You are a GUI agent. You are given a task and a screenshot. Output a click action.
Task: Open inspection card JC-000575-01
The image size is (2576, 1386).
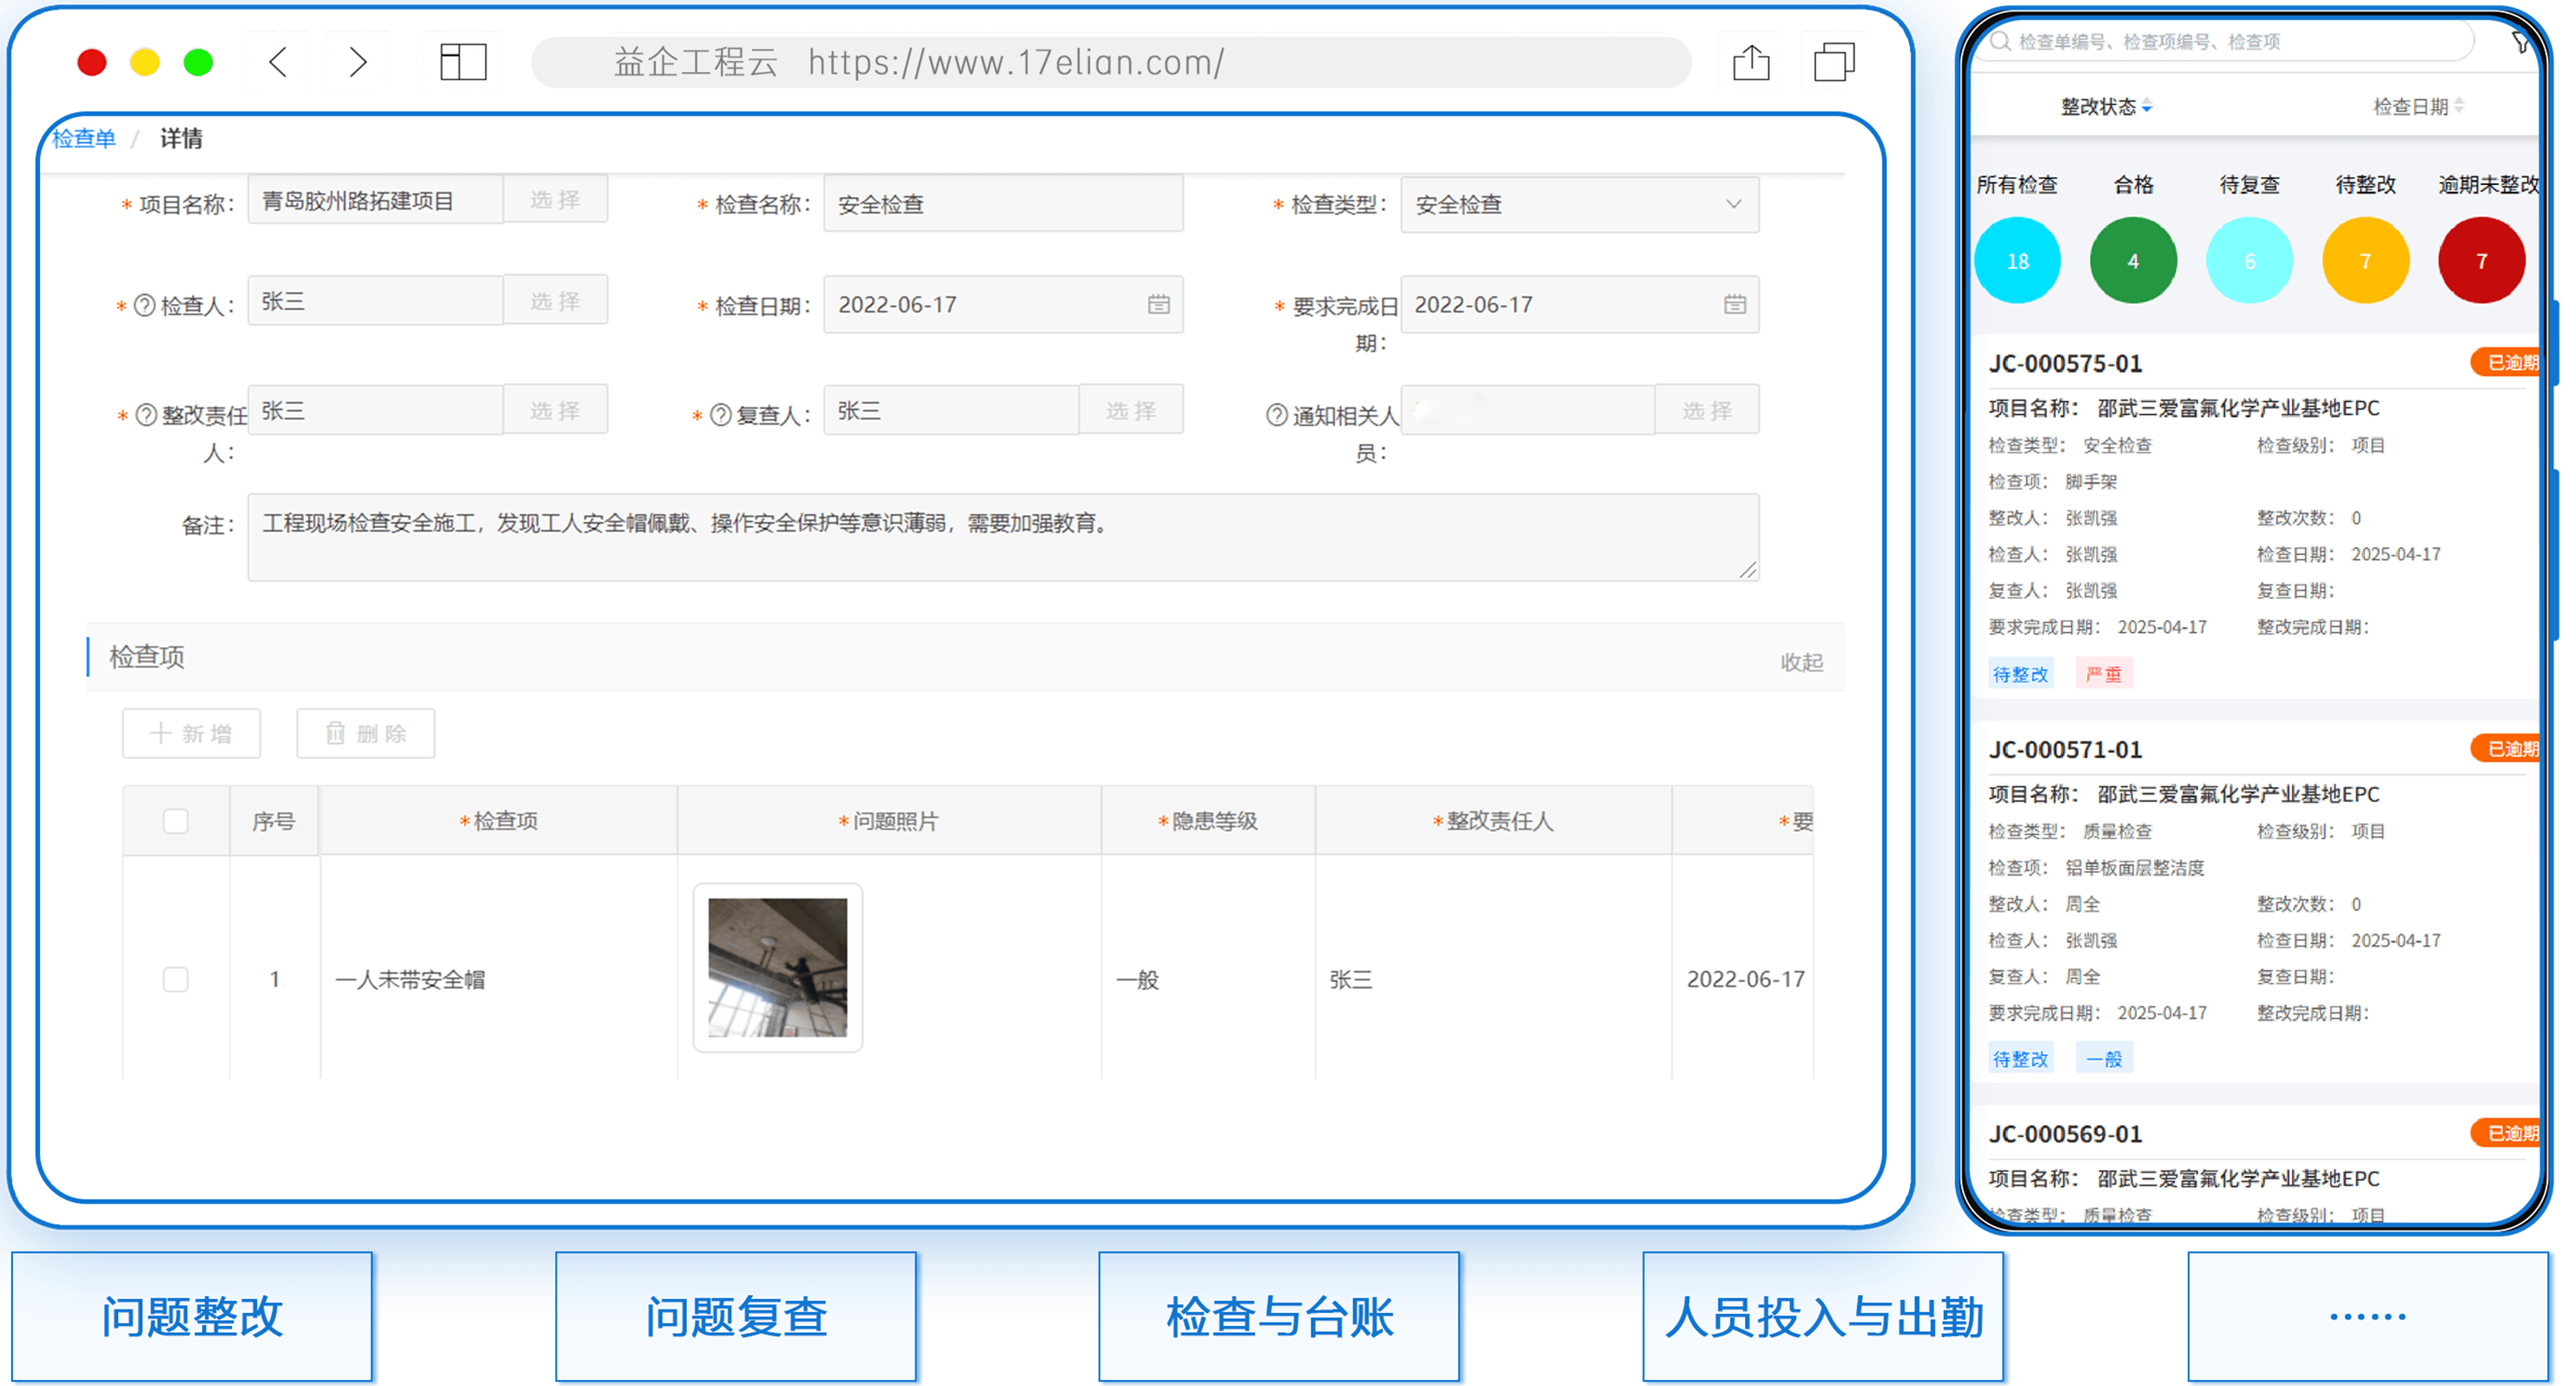[x=2255, y=517]
